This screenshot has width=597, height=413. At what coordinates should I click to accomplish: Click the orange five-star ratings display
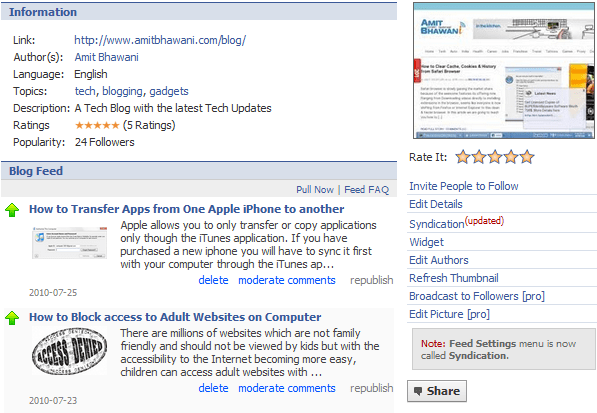click(97, 125)
